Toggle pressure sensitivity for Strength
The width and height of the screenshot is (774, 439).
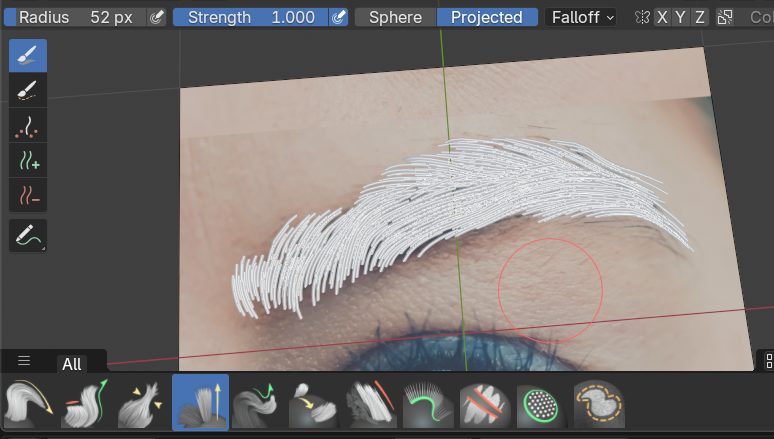coord(339,17)
